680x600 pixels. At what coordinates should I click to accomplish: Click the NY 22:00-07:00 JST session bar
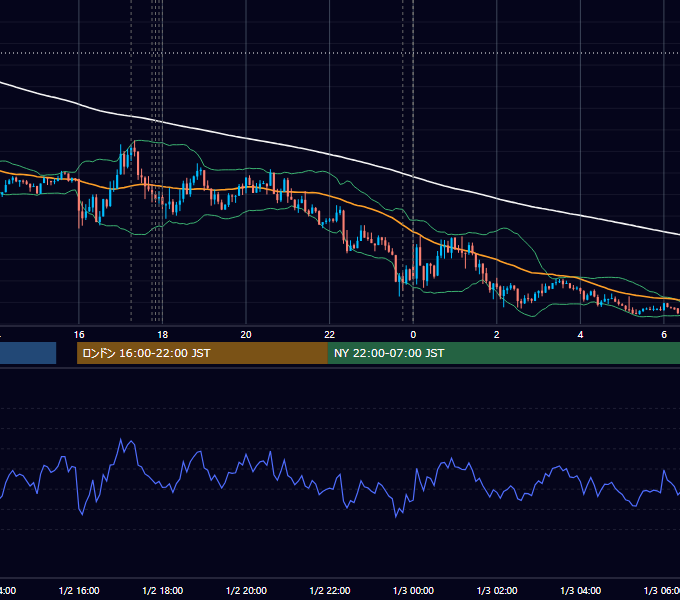(503, 353)
